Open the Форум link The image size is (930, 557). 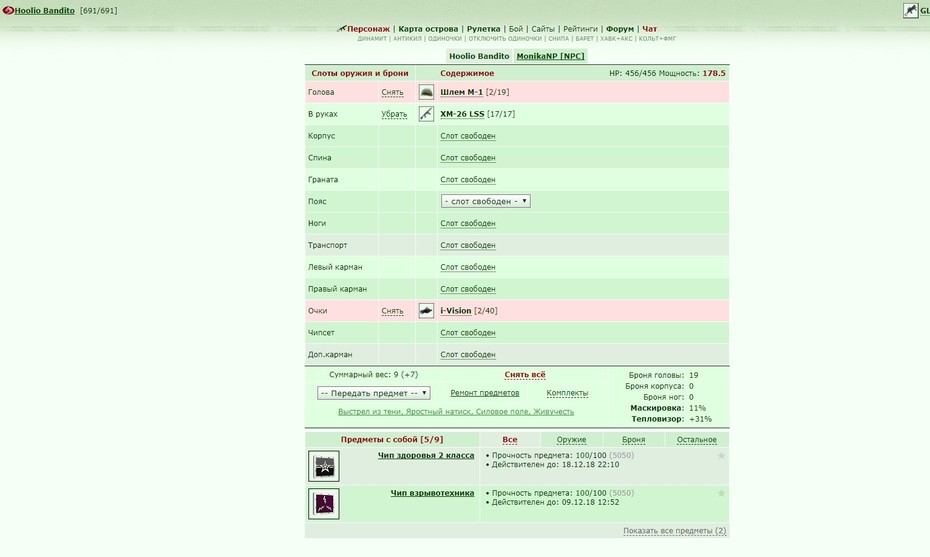click(620, 29)
